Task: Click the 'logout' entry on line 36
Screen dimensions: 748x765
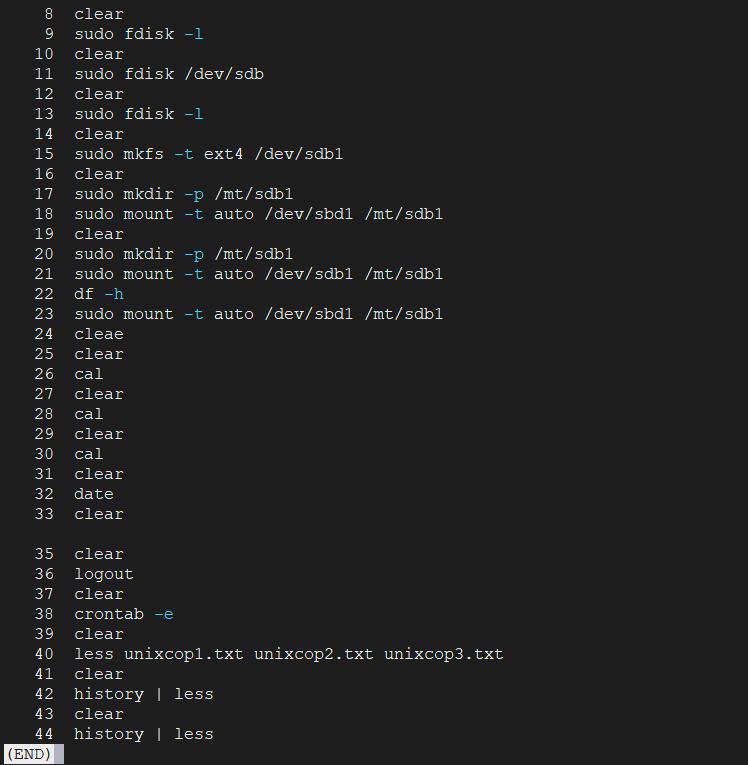Action: [103, 574]
